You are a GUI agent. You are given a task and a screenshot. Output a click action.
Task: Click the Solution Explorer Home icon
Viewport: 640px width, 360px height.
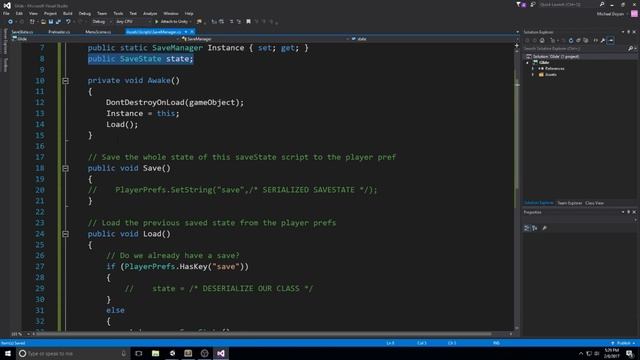542,40
